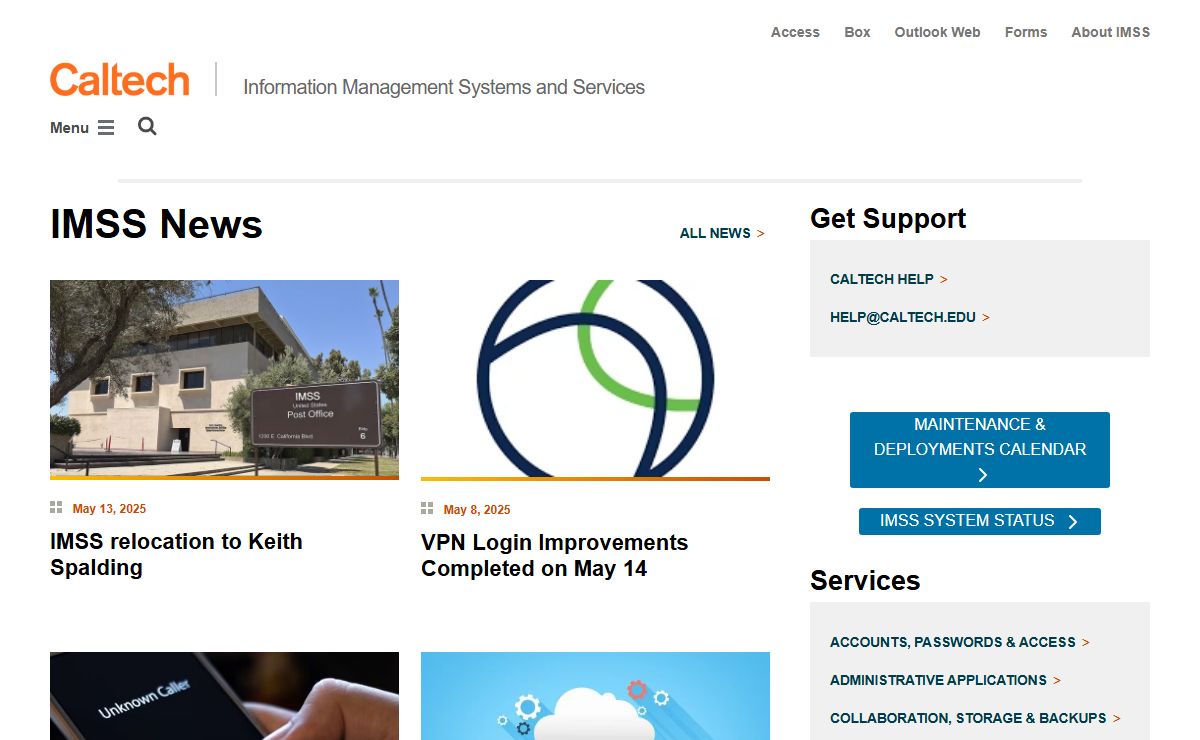The image size is (1200, 740).
Task: Click grid icon beside May 8 date
Action: pos(427,509)
